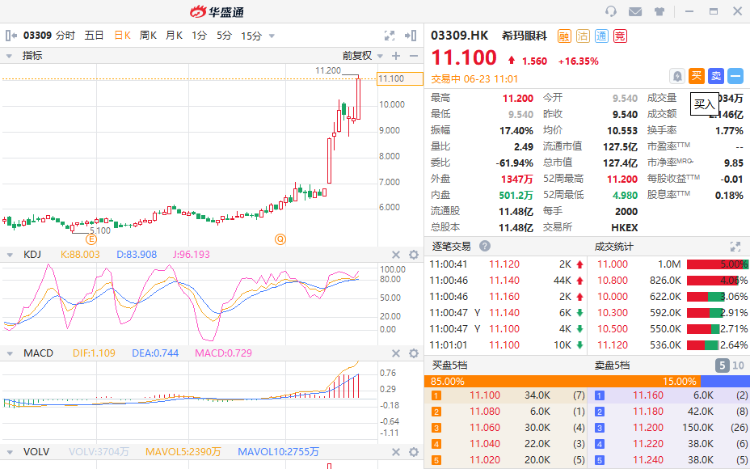Screen dimensions: 750x469
Task: Switch to 分时 intraday tab
Action: 66,35
